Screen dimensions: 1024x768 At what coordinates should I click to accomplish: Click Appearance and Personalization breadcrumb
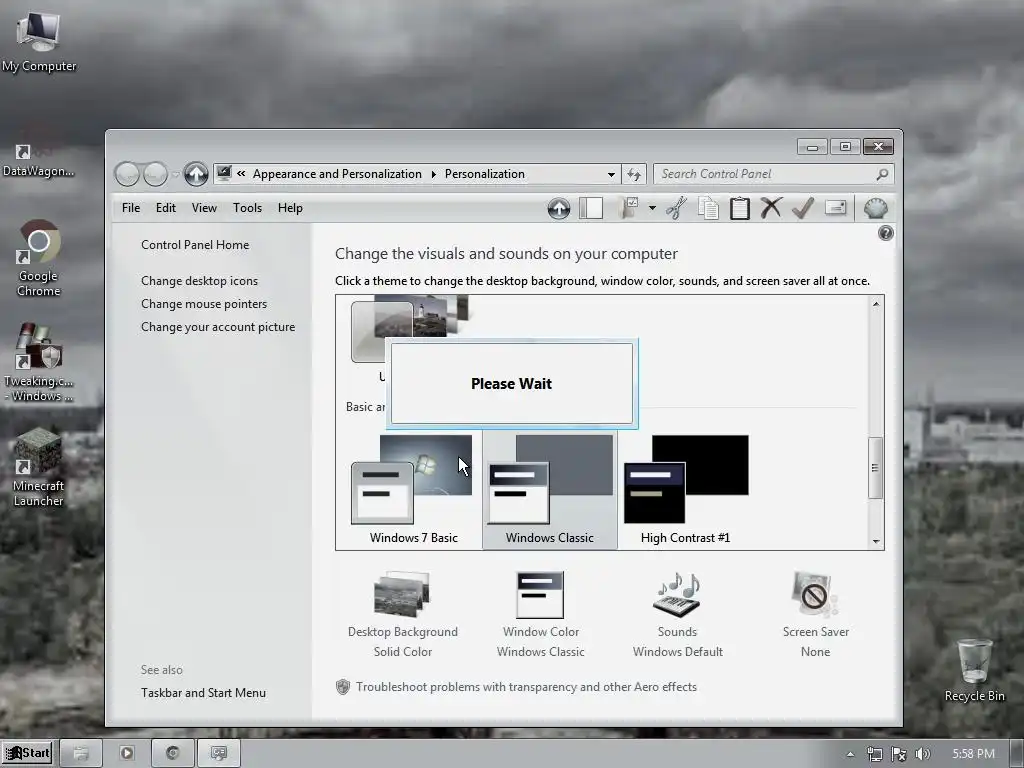[x=337, y=174]
